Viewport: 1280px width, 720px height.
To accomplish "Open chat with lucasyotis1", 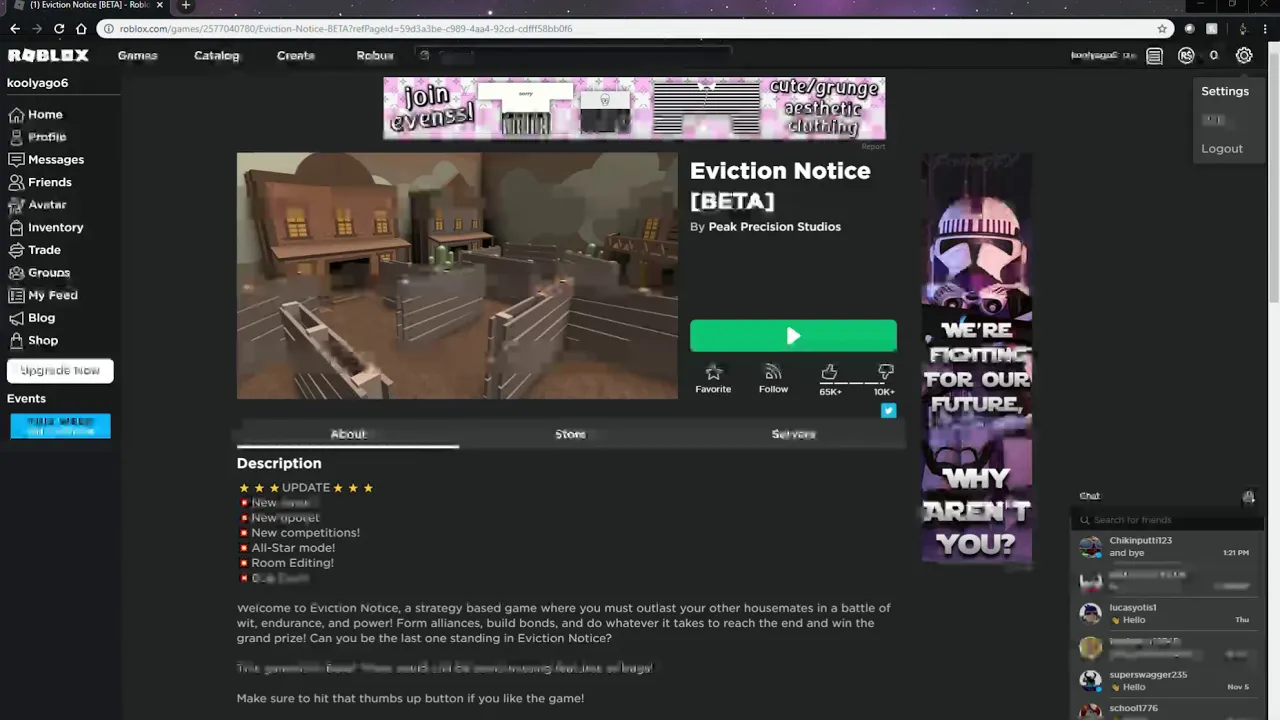I will click(1165, 614).
